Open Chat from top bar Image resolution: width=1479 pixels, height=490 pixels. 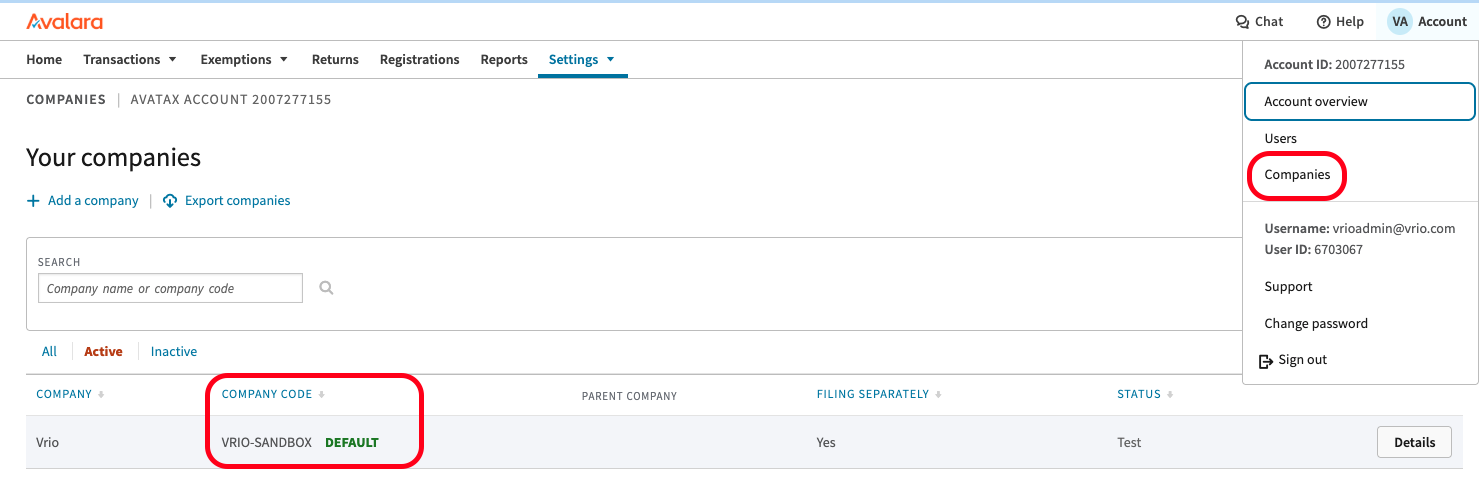coord(1260,21)
